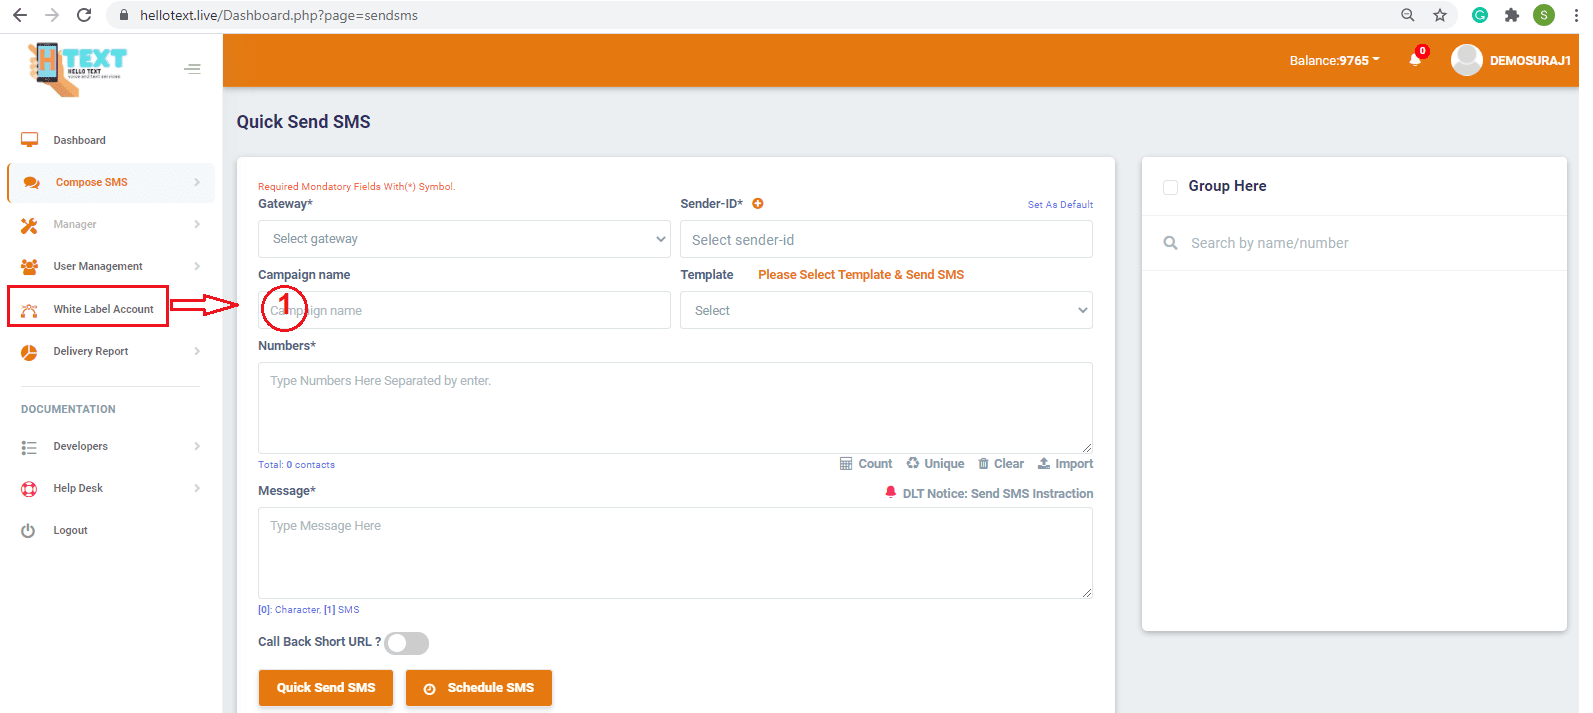Click the Count calculator icon

[846, 464]
